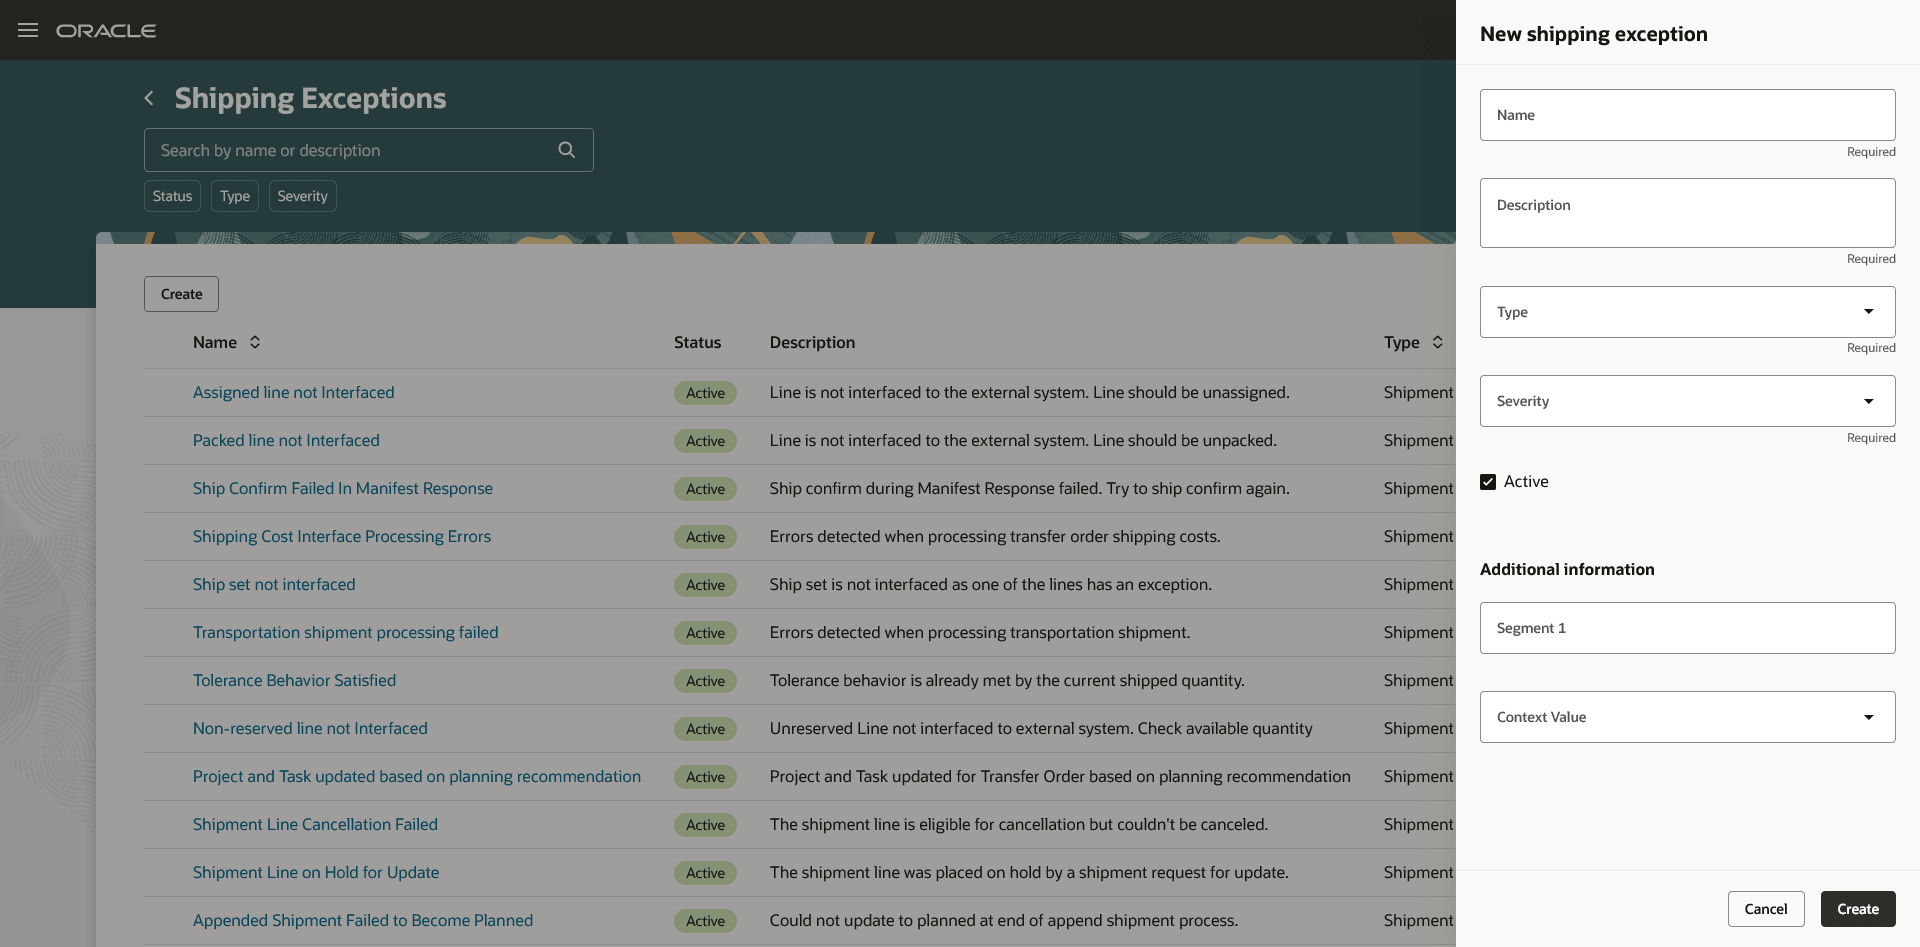Viewport: 1920px width, 947px height.
Task: Uncheck the Active checkbox
Action: [x=1489, y=481]
